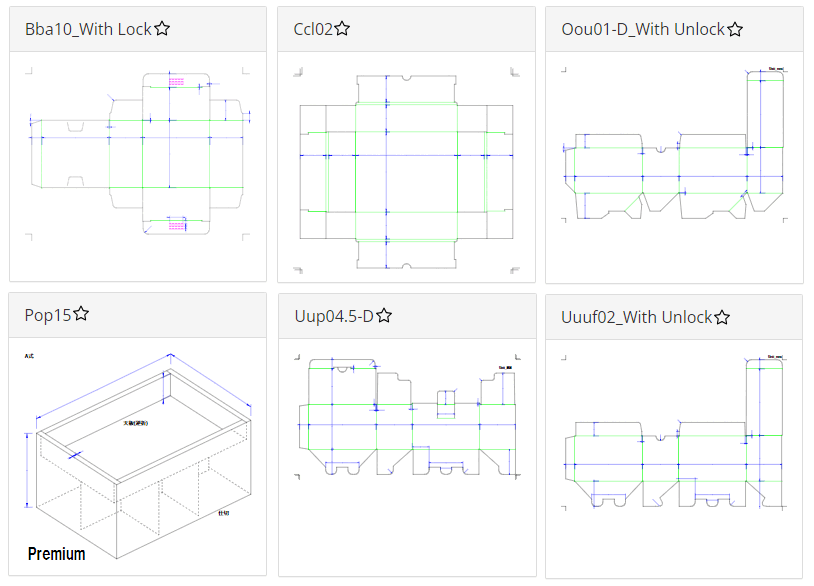The image size is (814, 586).
Task: Select the Pop15 title label
Action: coord(48,315)
